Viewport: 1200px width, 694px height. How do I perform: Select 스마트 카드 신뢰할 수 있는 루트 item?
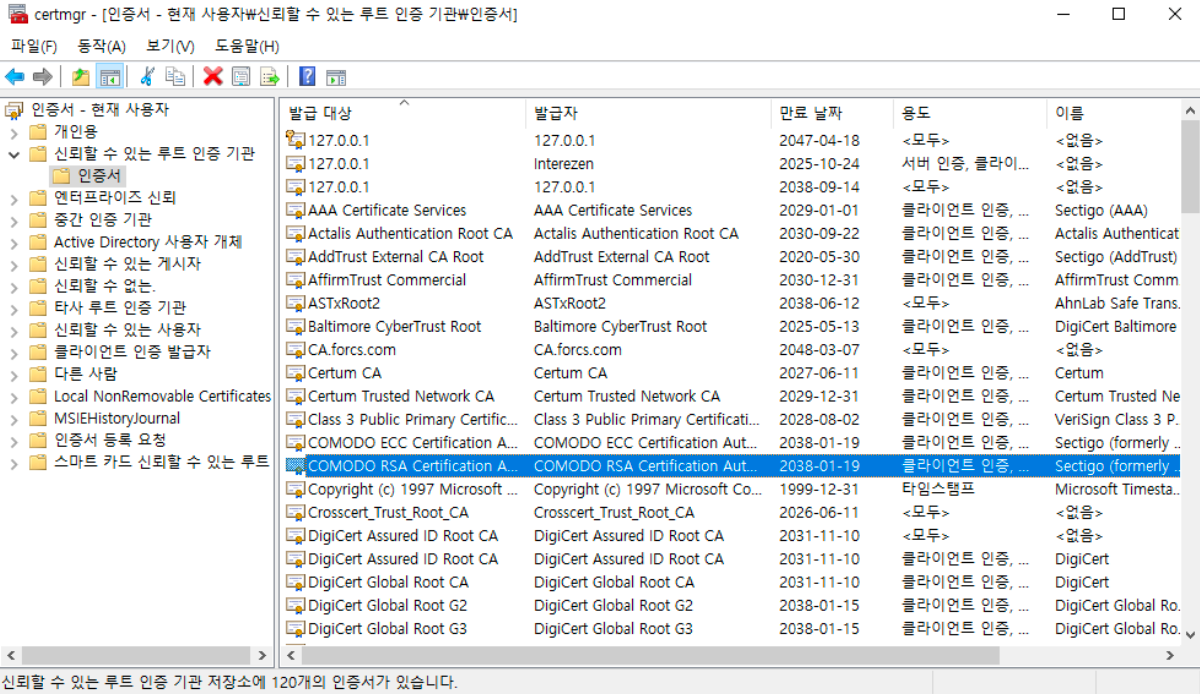(x=161, y=461)
